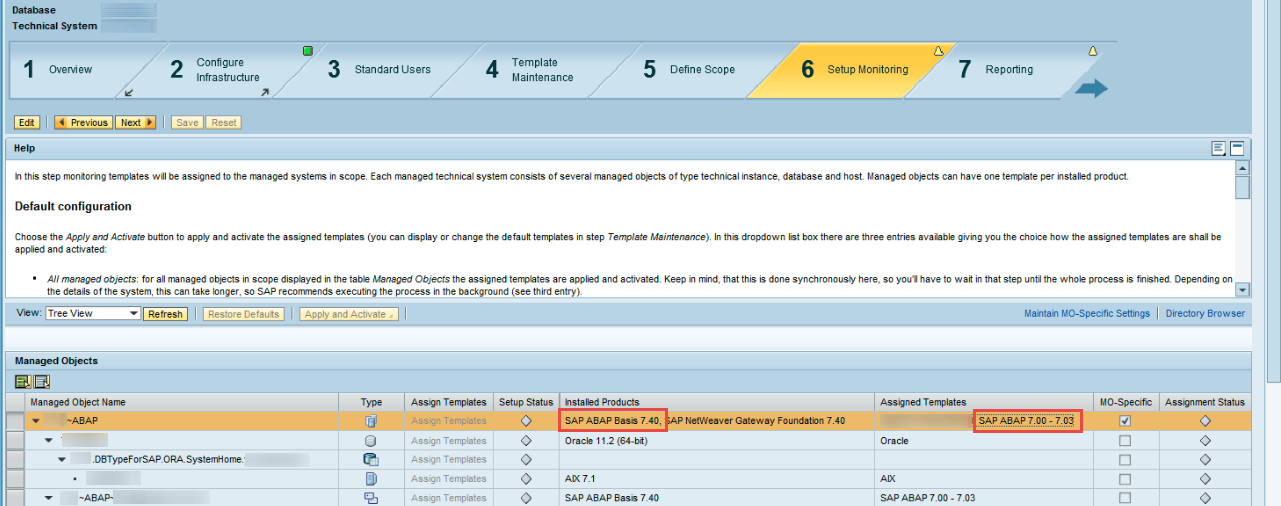The image size is (1281, 506).
Task: Click the Restore Defaults button
Action: (245, 314)
